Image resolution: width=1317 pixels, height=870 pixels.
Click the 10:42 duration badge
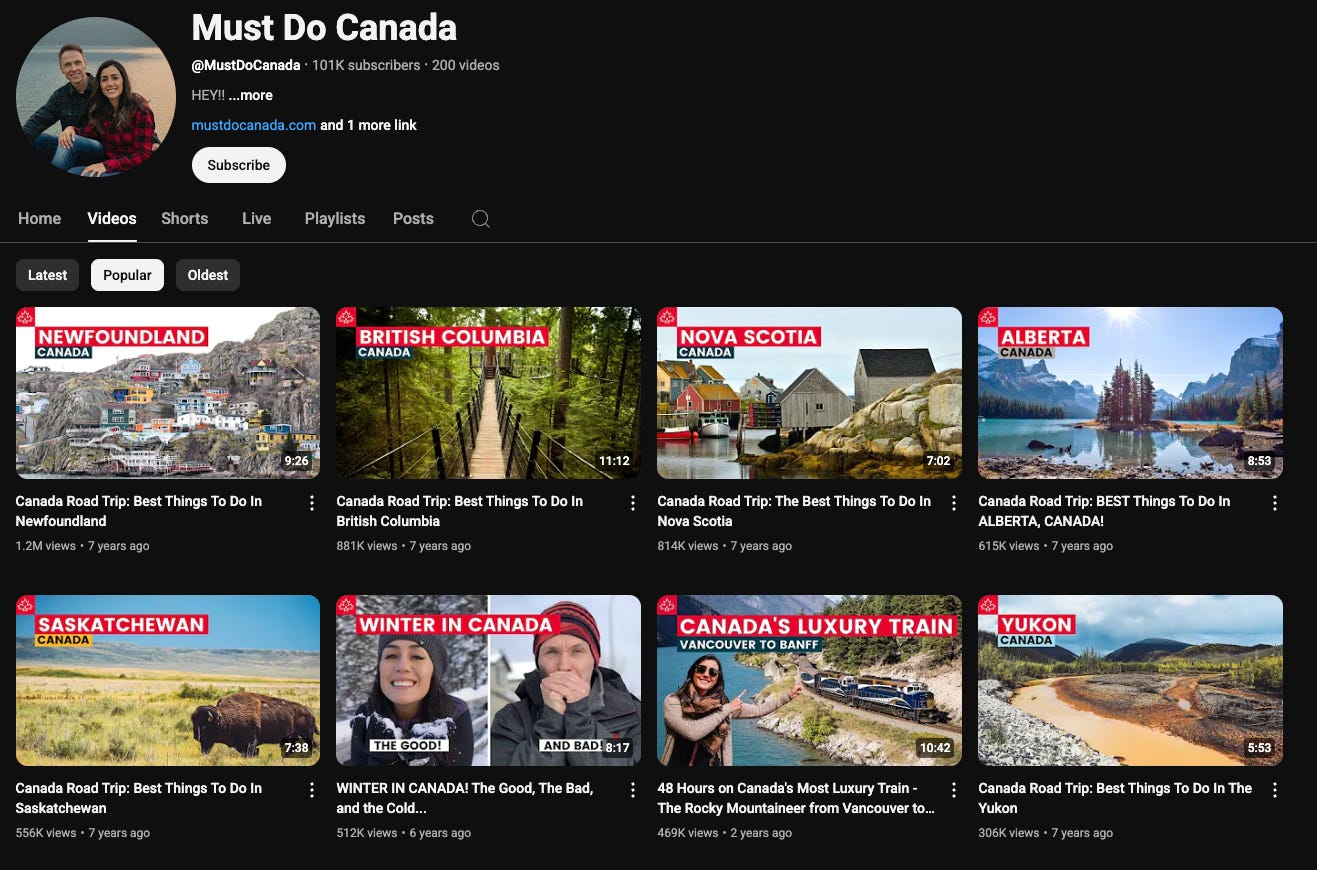coord(935,748)
